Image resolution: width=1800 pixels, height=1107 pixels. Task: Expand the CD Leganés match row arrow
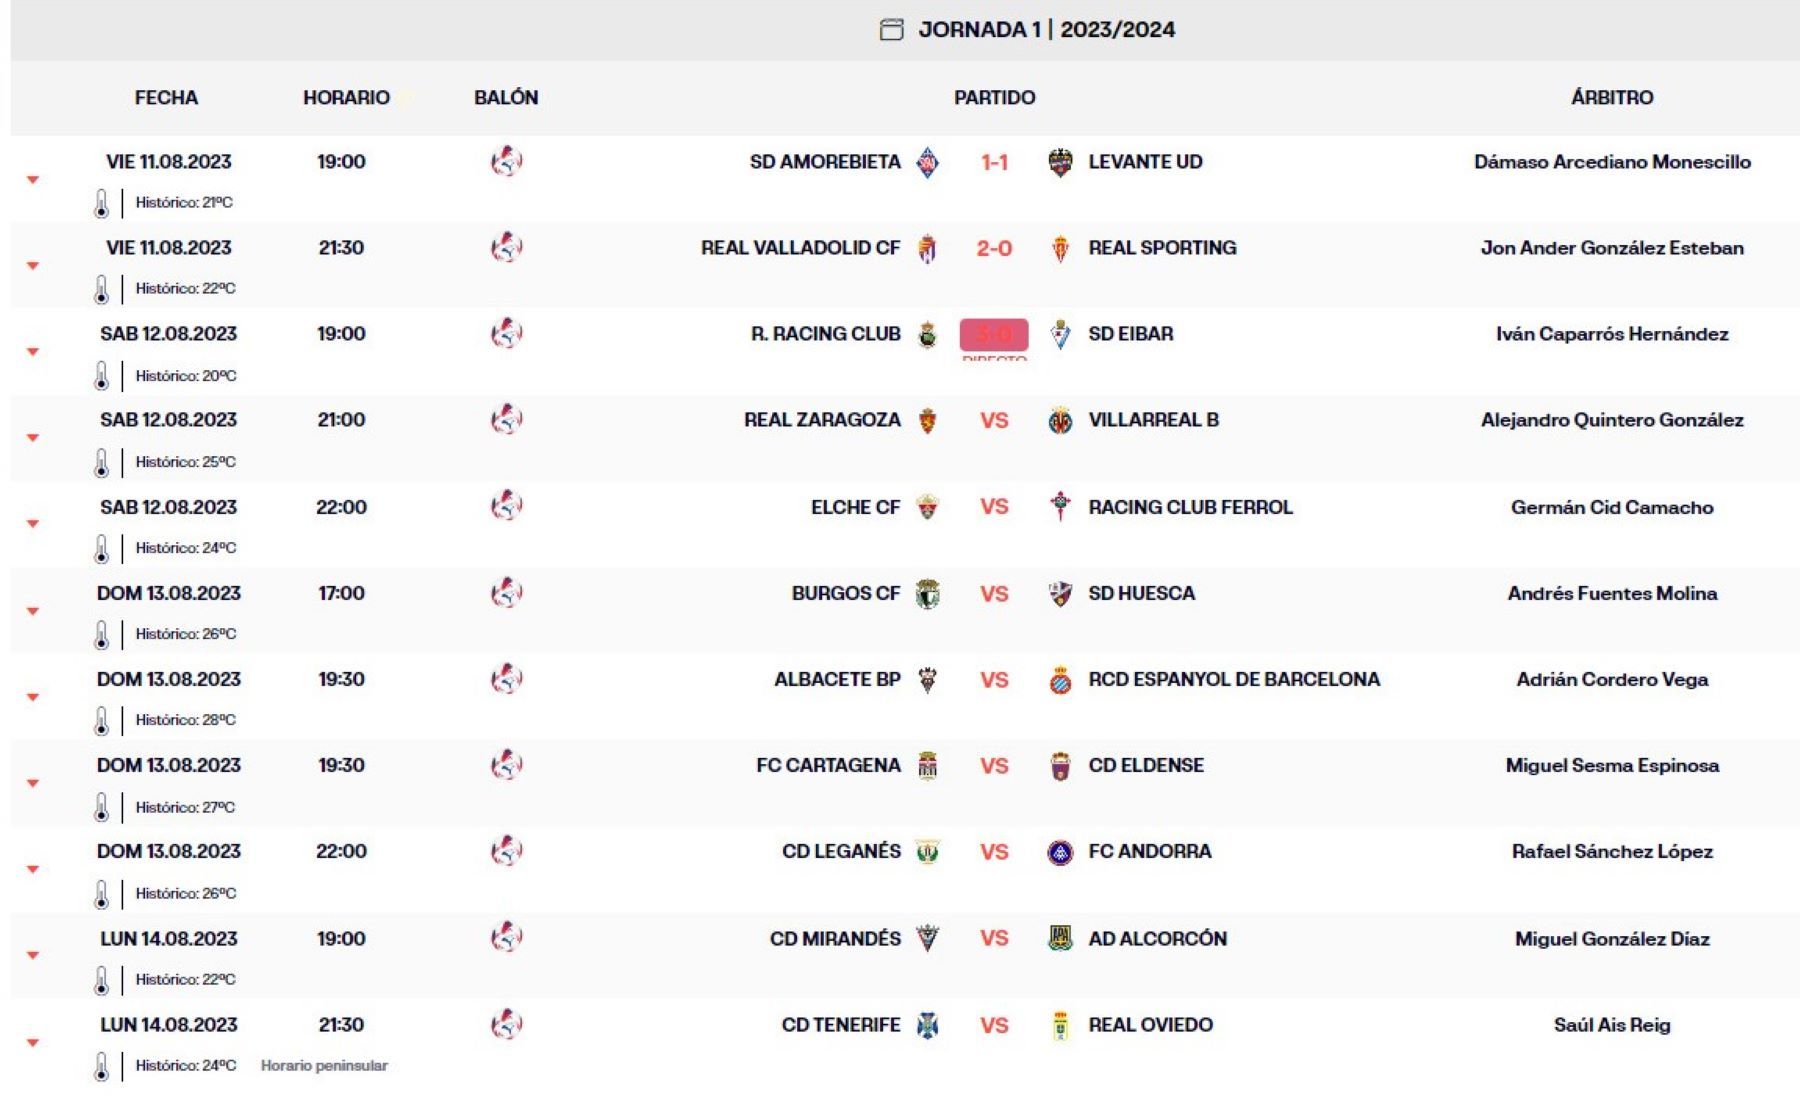33,870
